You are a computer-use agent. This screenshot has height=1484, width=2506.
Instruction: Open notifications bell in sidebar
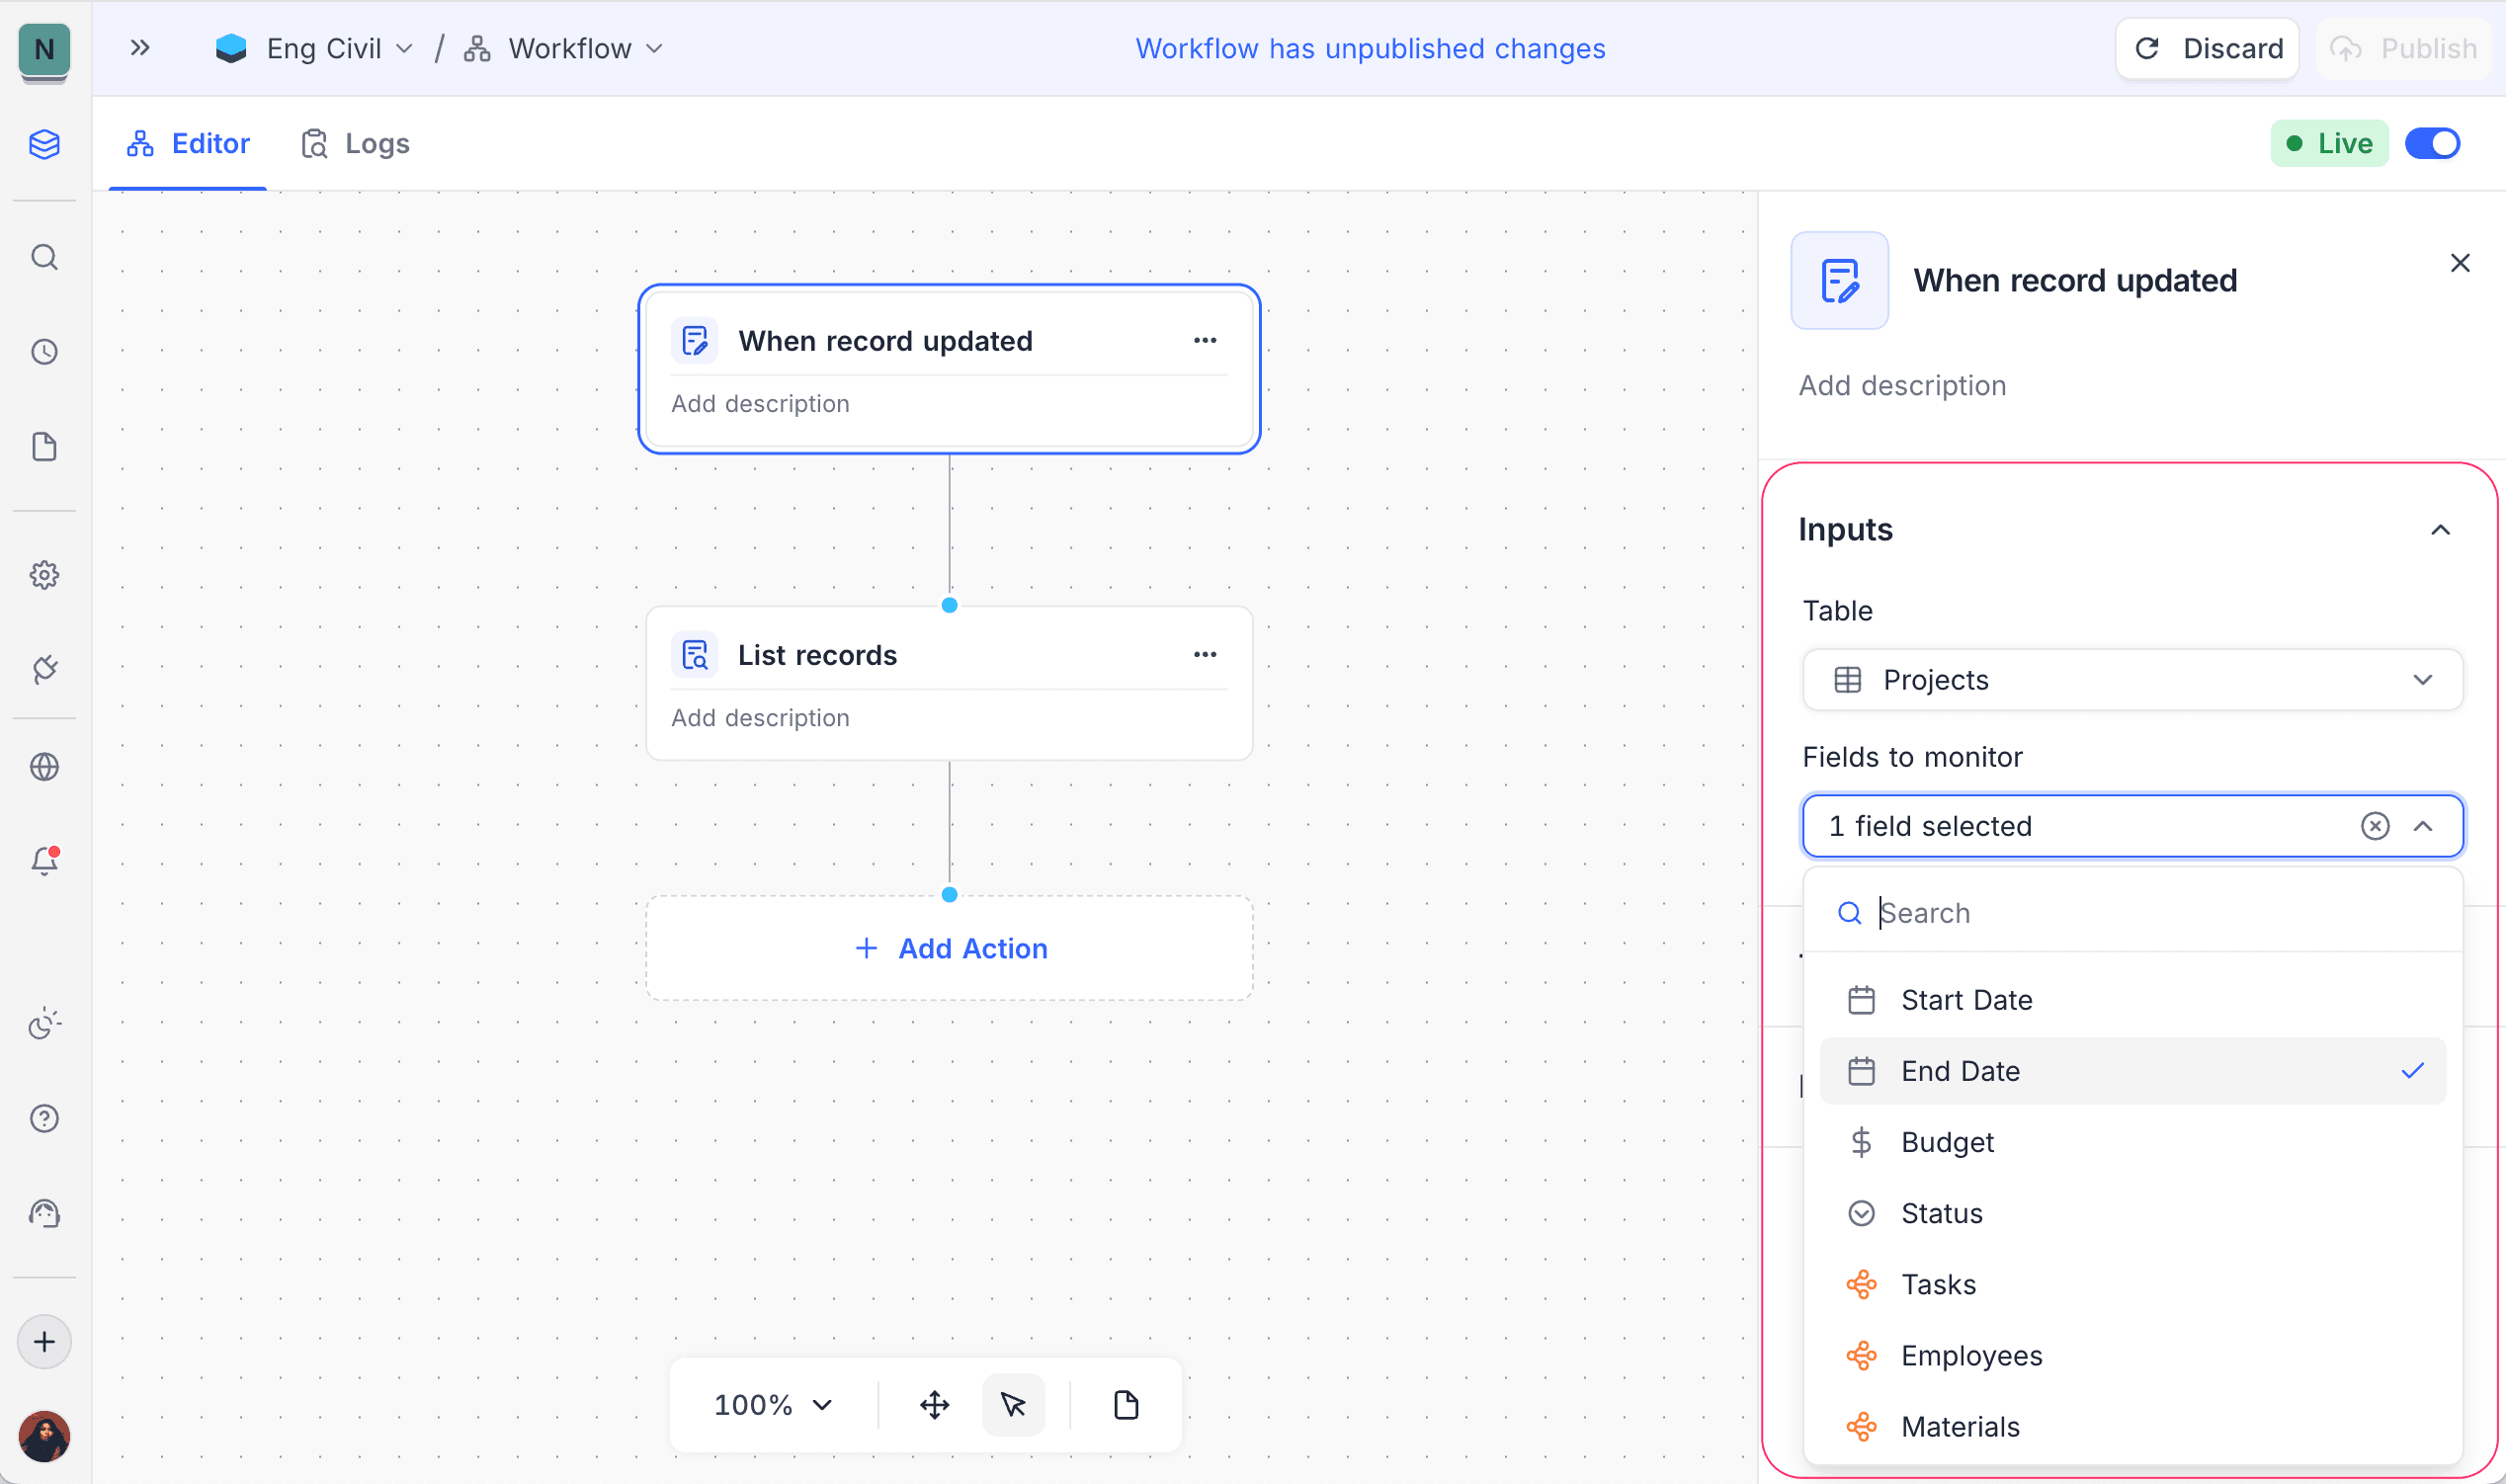pyautogui.click(x=44, y=861)
